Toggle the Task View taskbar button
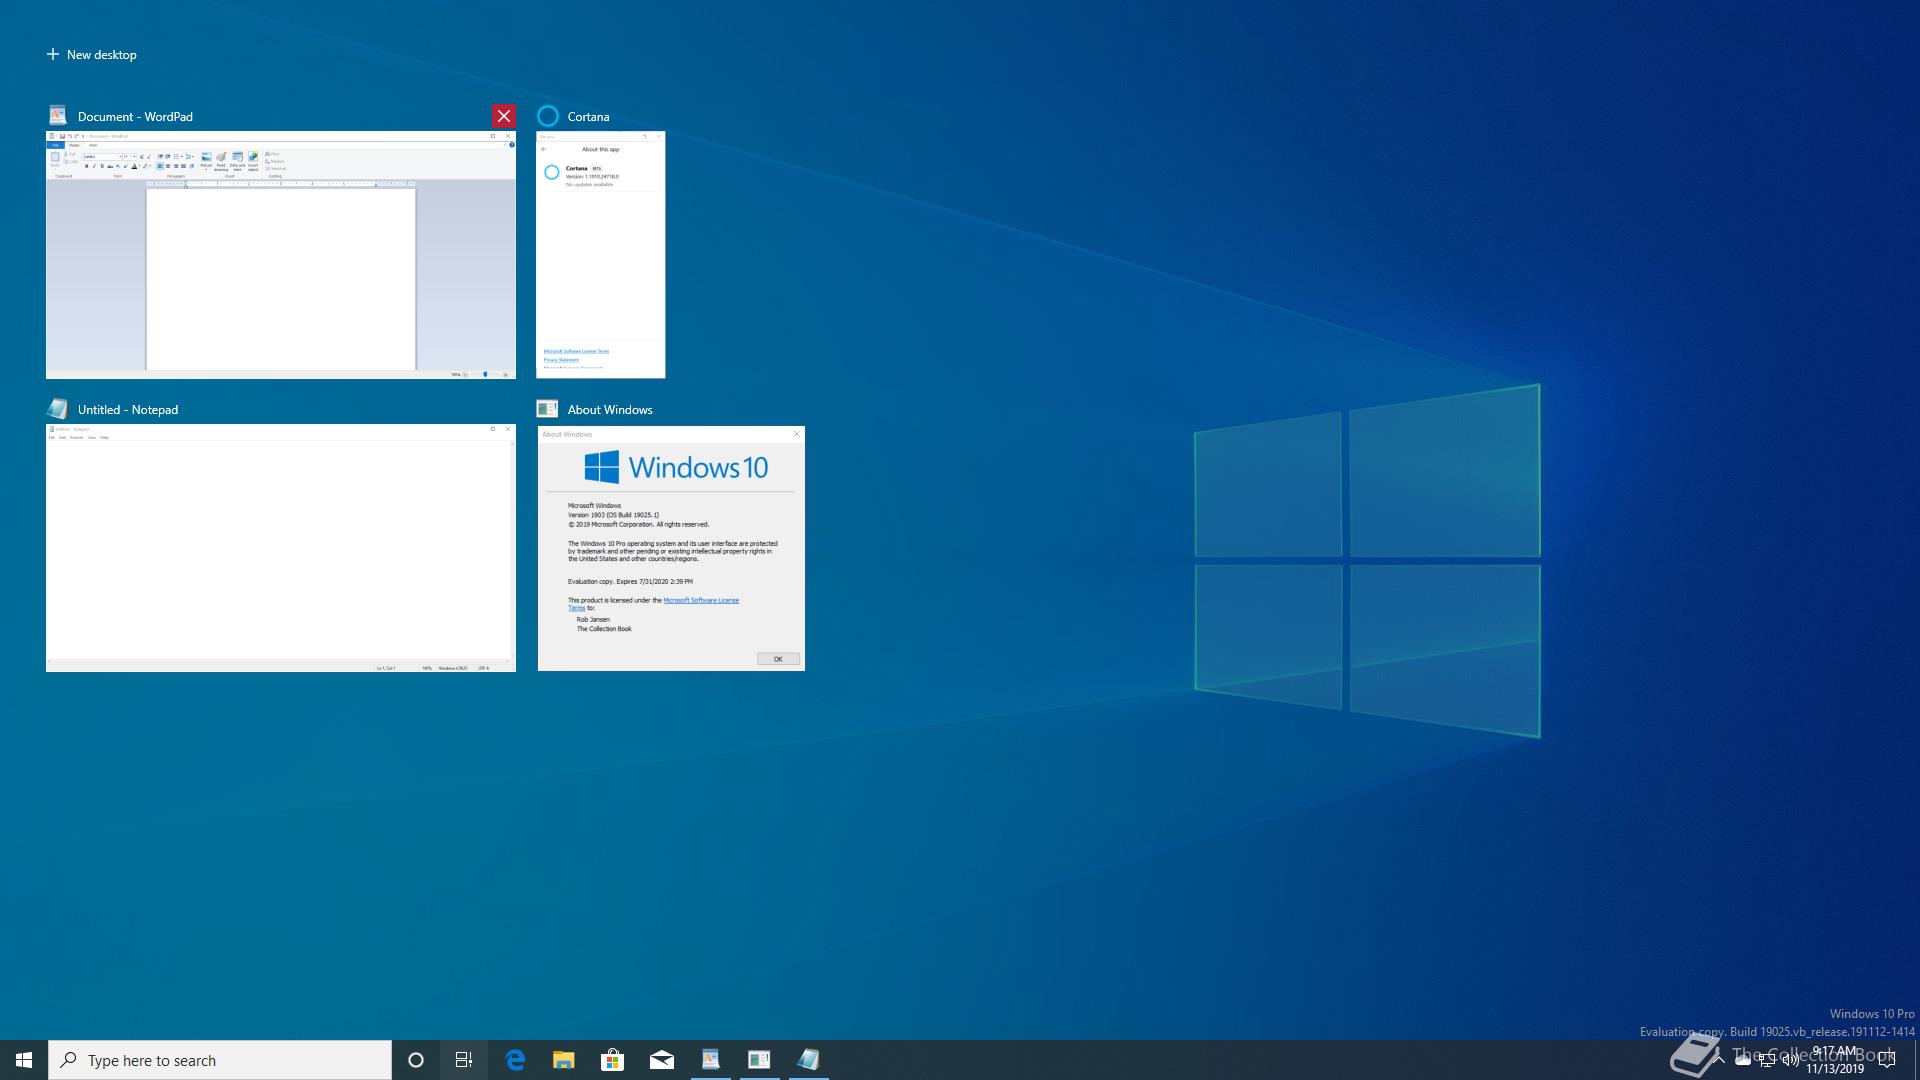1920x1080 pixels. coord(464,1060)
